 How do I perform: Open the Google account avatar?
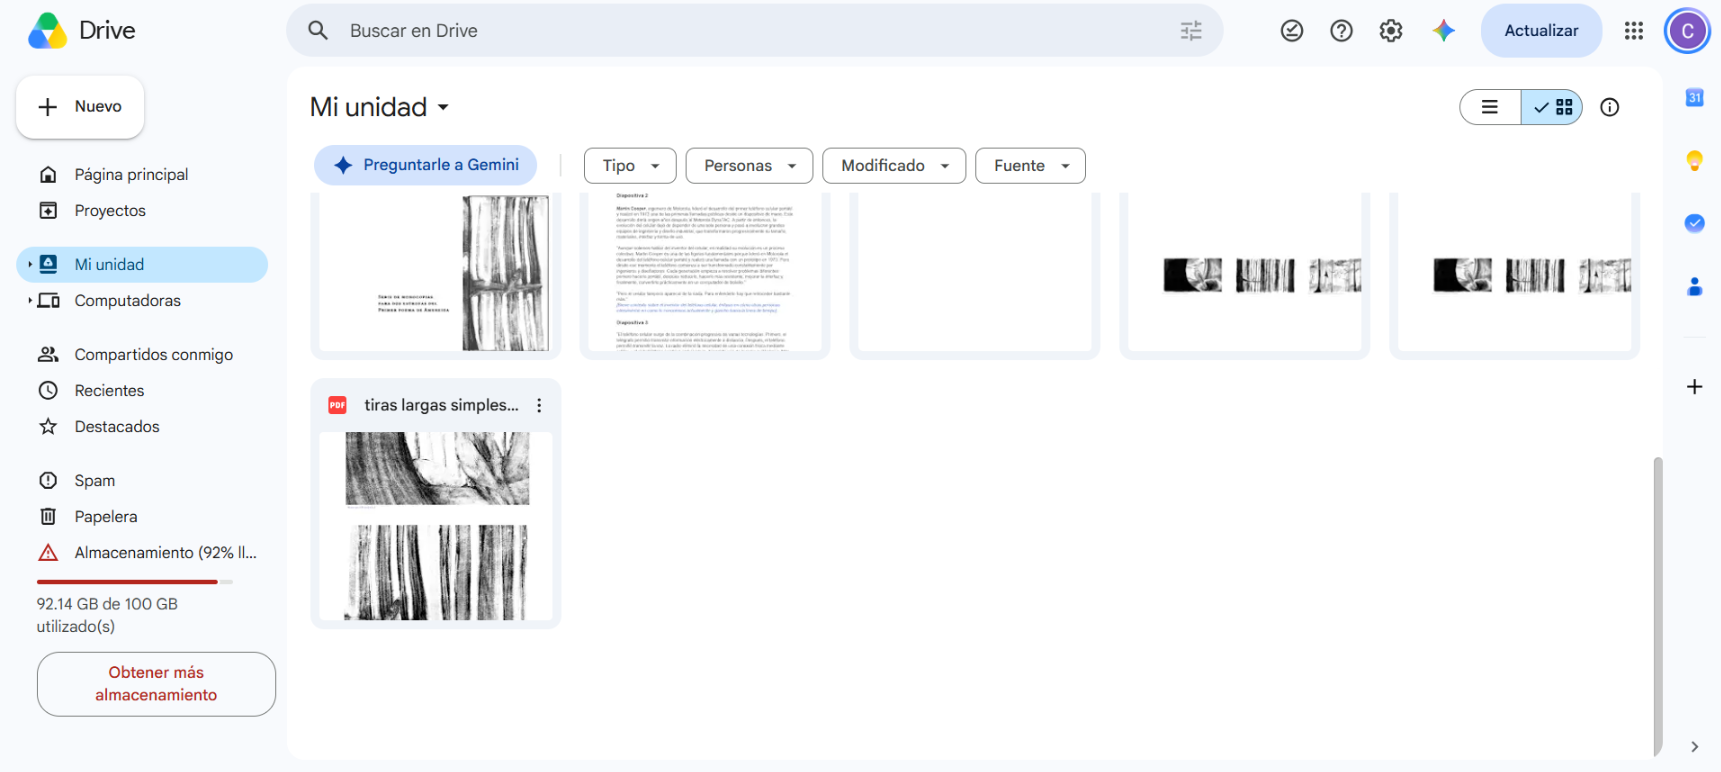tap(1687, 31)
